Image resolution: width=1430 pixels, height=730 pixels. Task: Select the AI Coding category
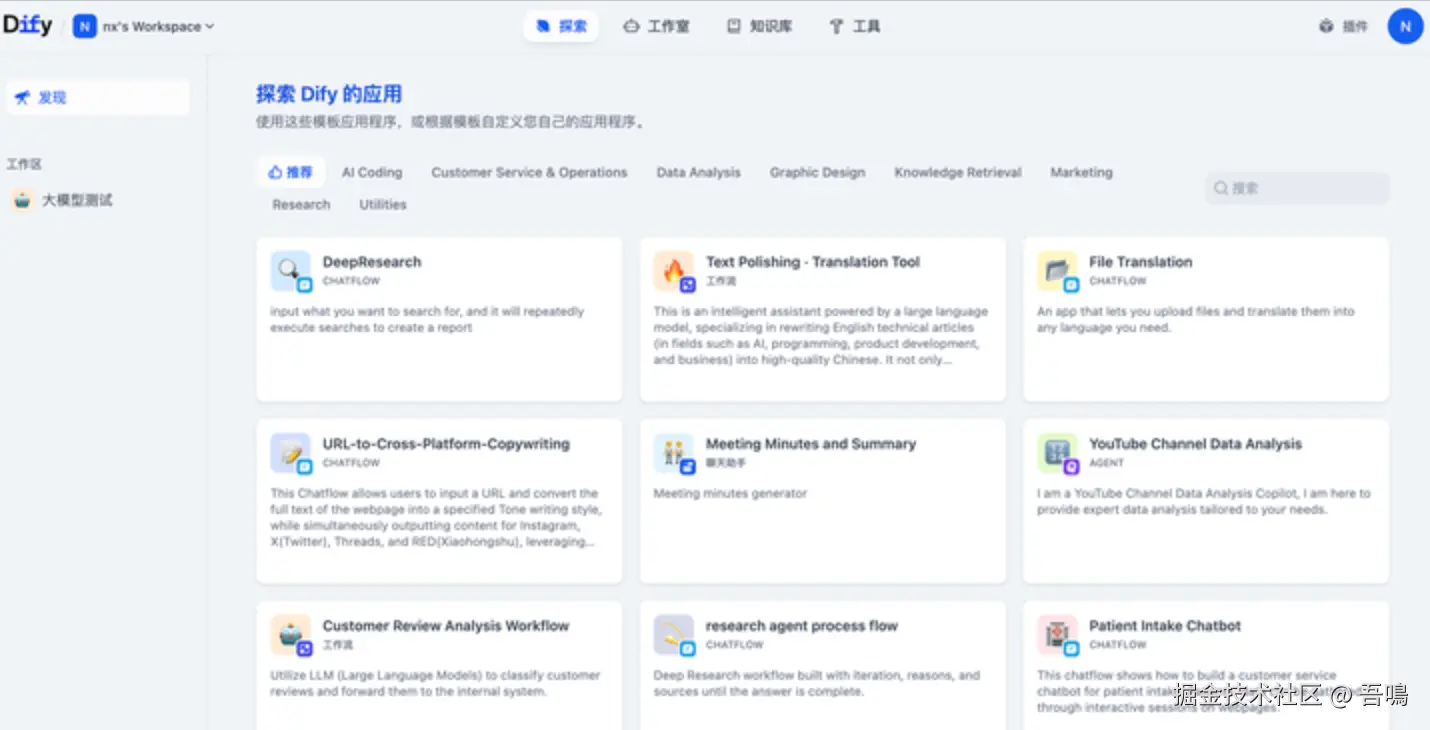tap(372, 172)
